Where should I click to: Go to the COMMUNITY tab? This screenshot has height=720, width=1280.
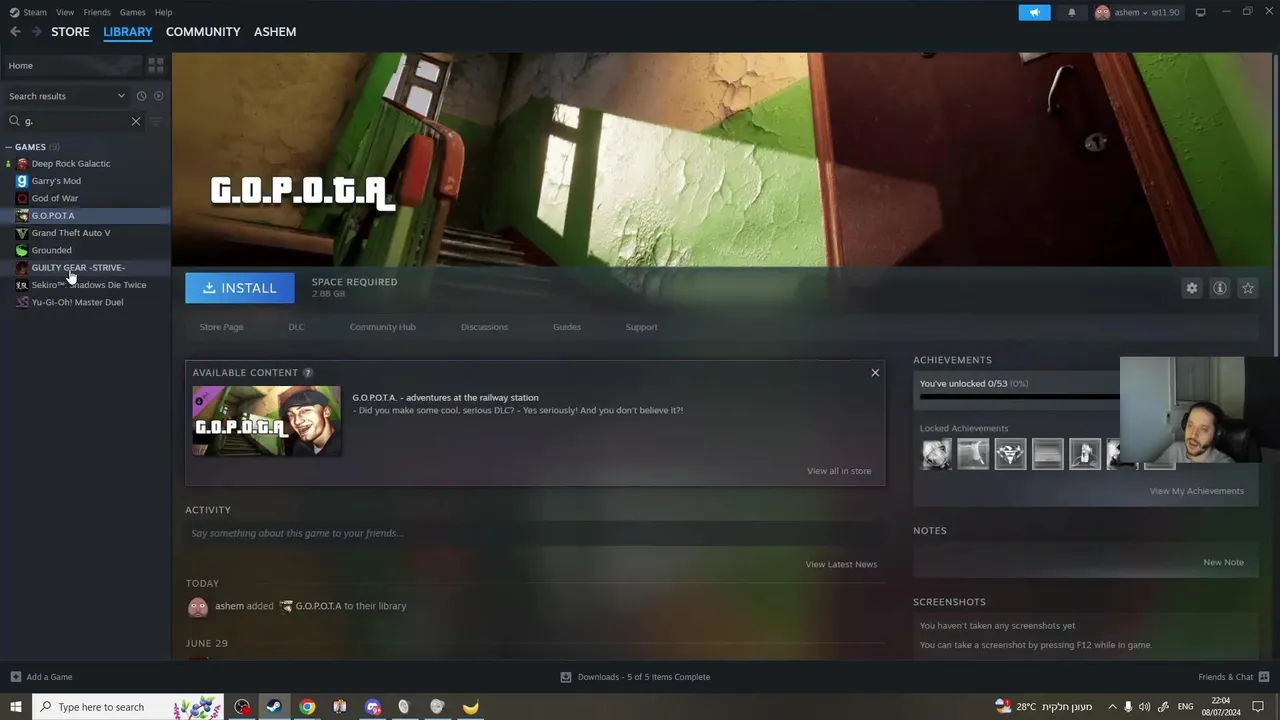pos(203,32)
